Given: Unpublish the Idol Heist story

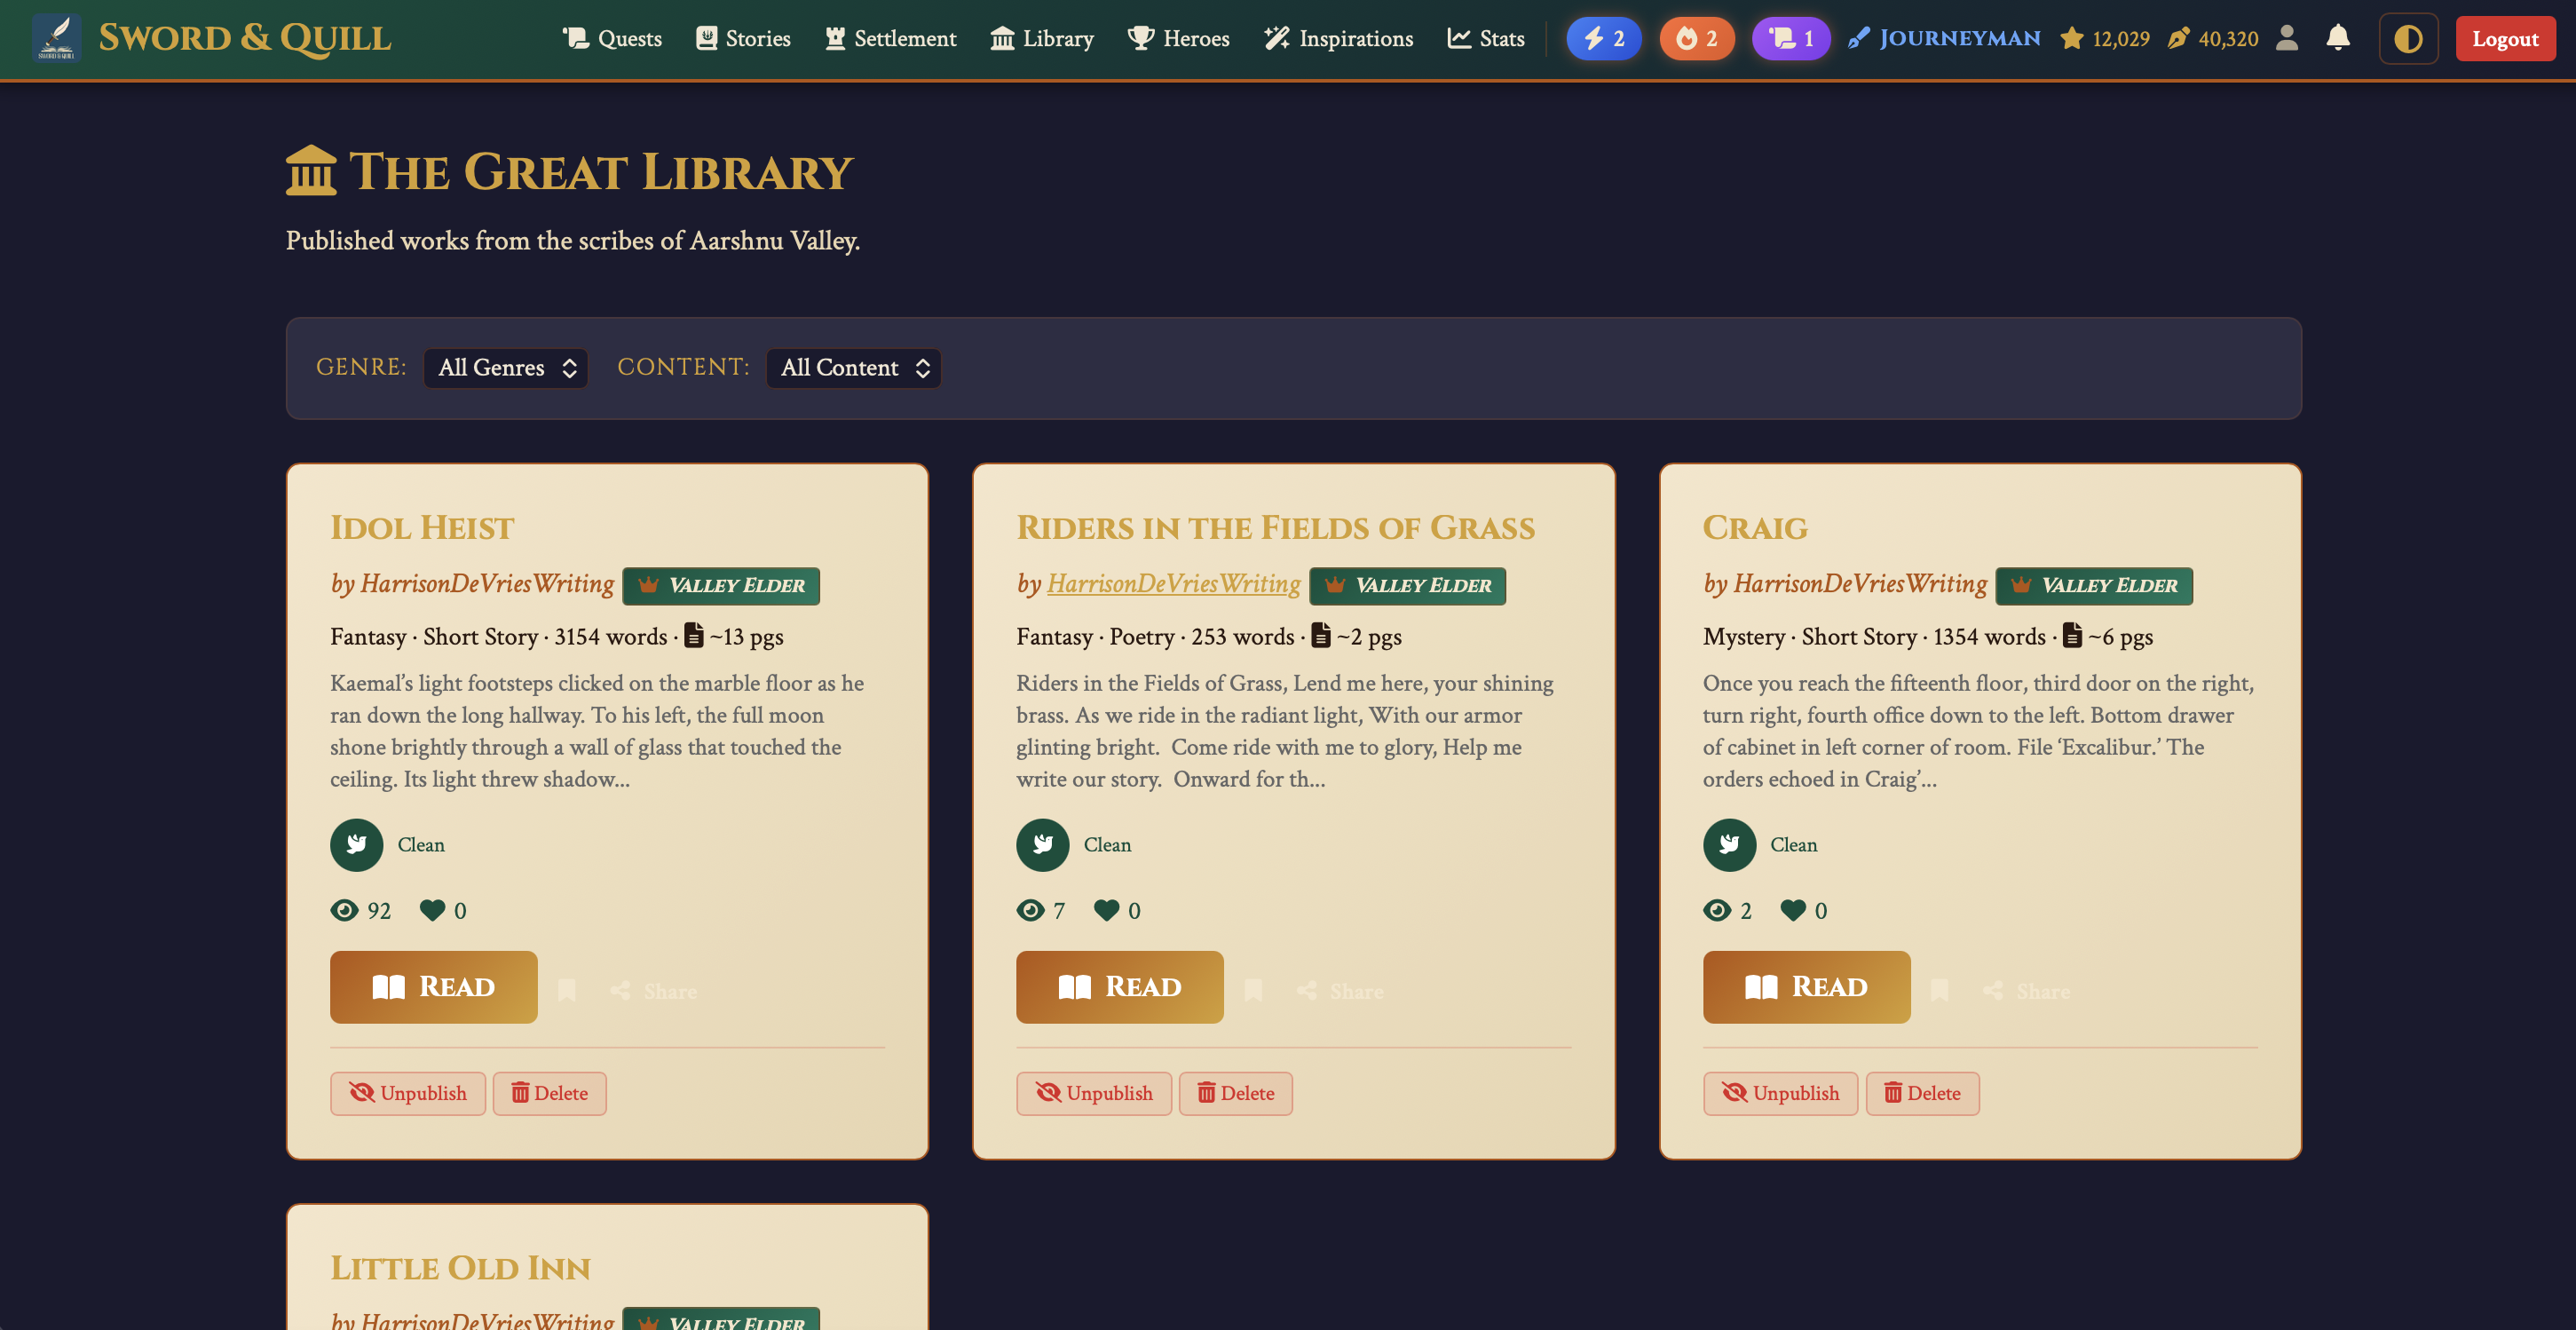Looking at the screenshot, I should point(408,1093).
